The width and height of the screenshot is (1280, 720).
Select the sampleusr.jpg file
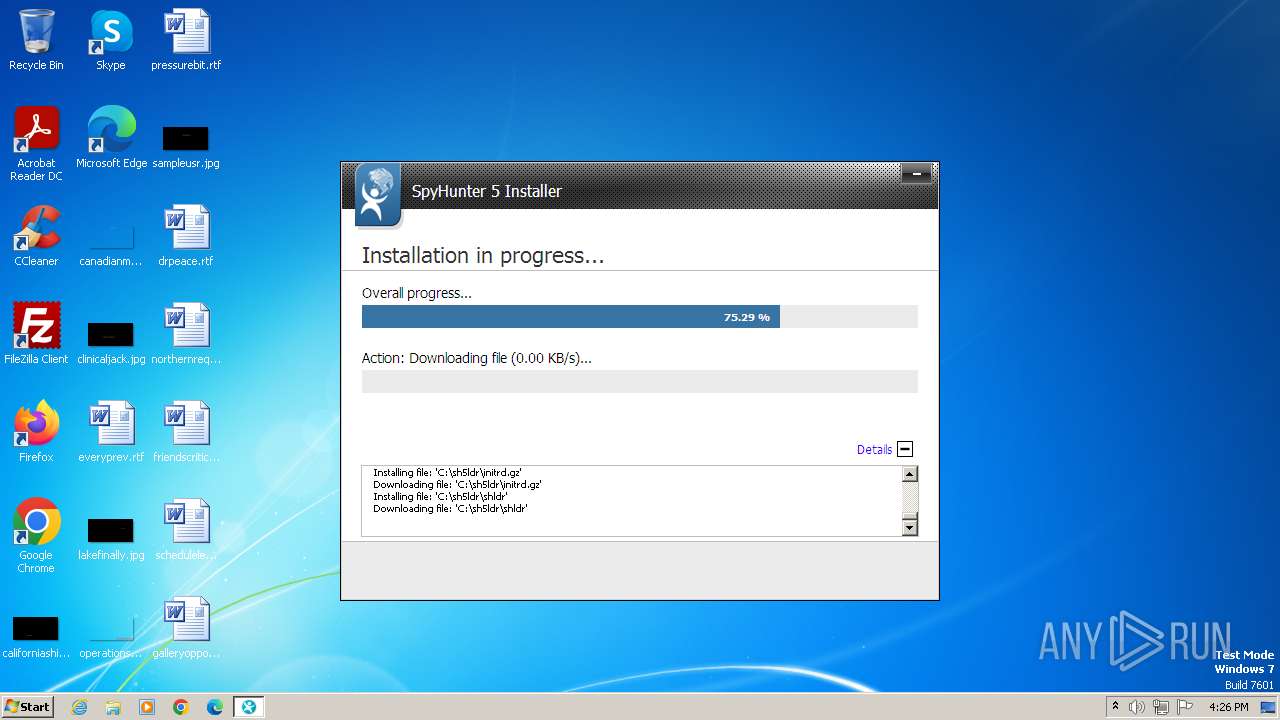click(x=186, y=145)
